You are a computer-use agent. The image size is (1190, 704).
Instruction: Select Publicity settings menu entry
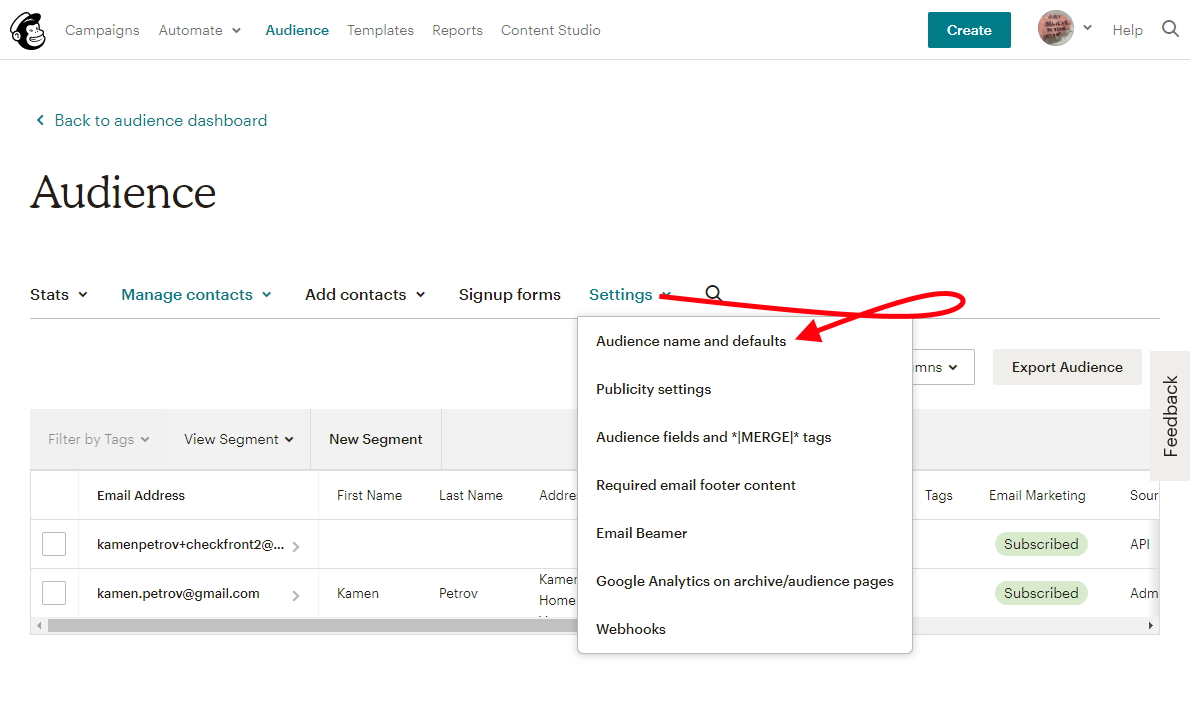653,389
